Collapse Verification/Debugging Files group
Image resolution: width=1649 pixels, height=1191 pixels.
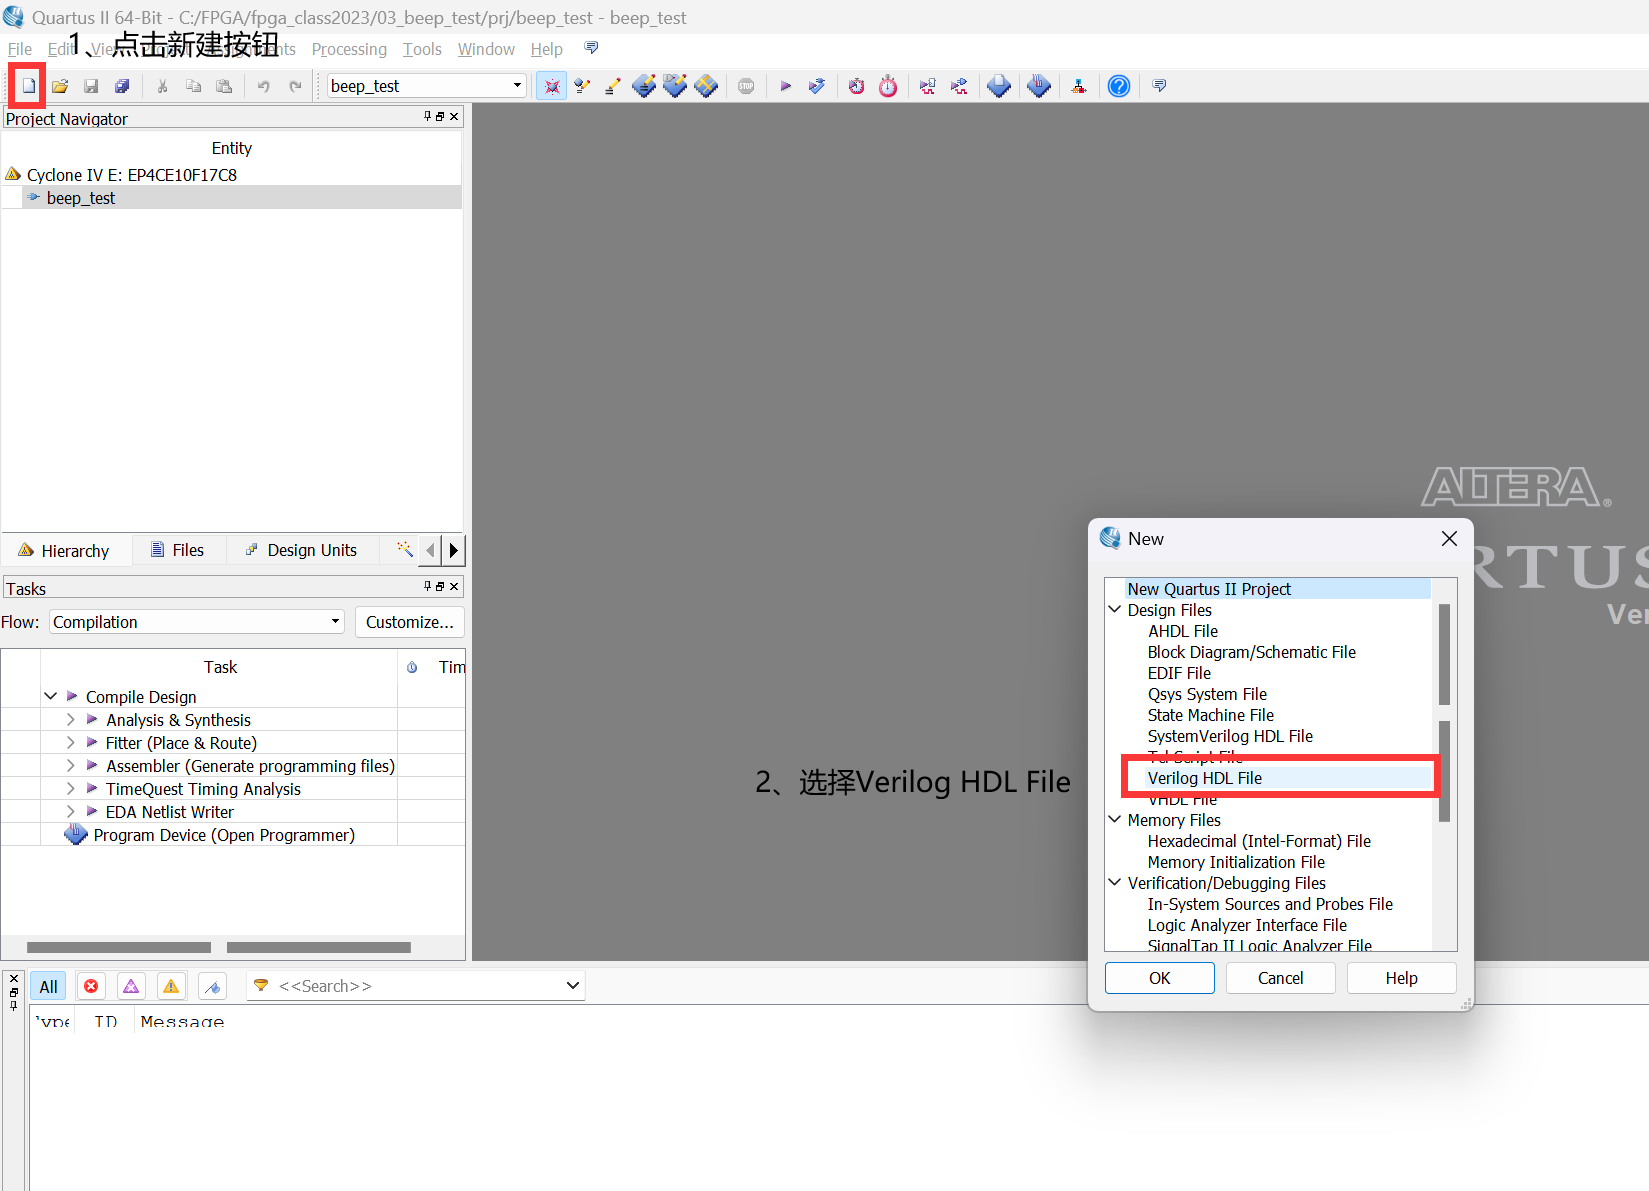(1114, 882)
